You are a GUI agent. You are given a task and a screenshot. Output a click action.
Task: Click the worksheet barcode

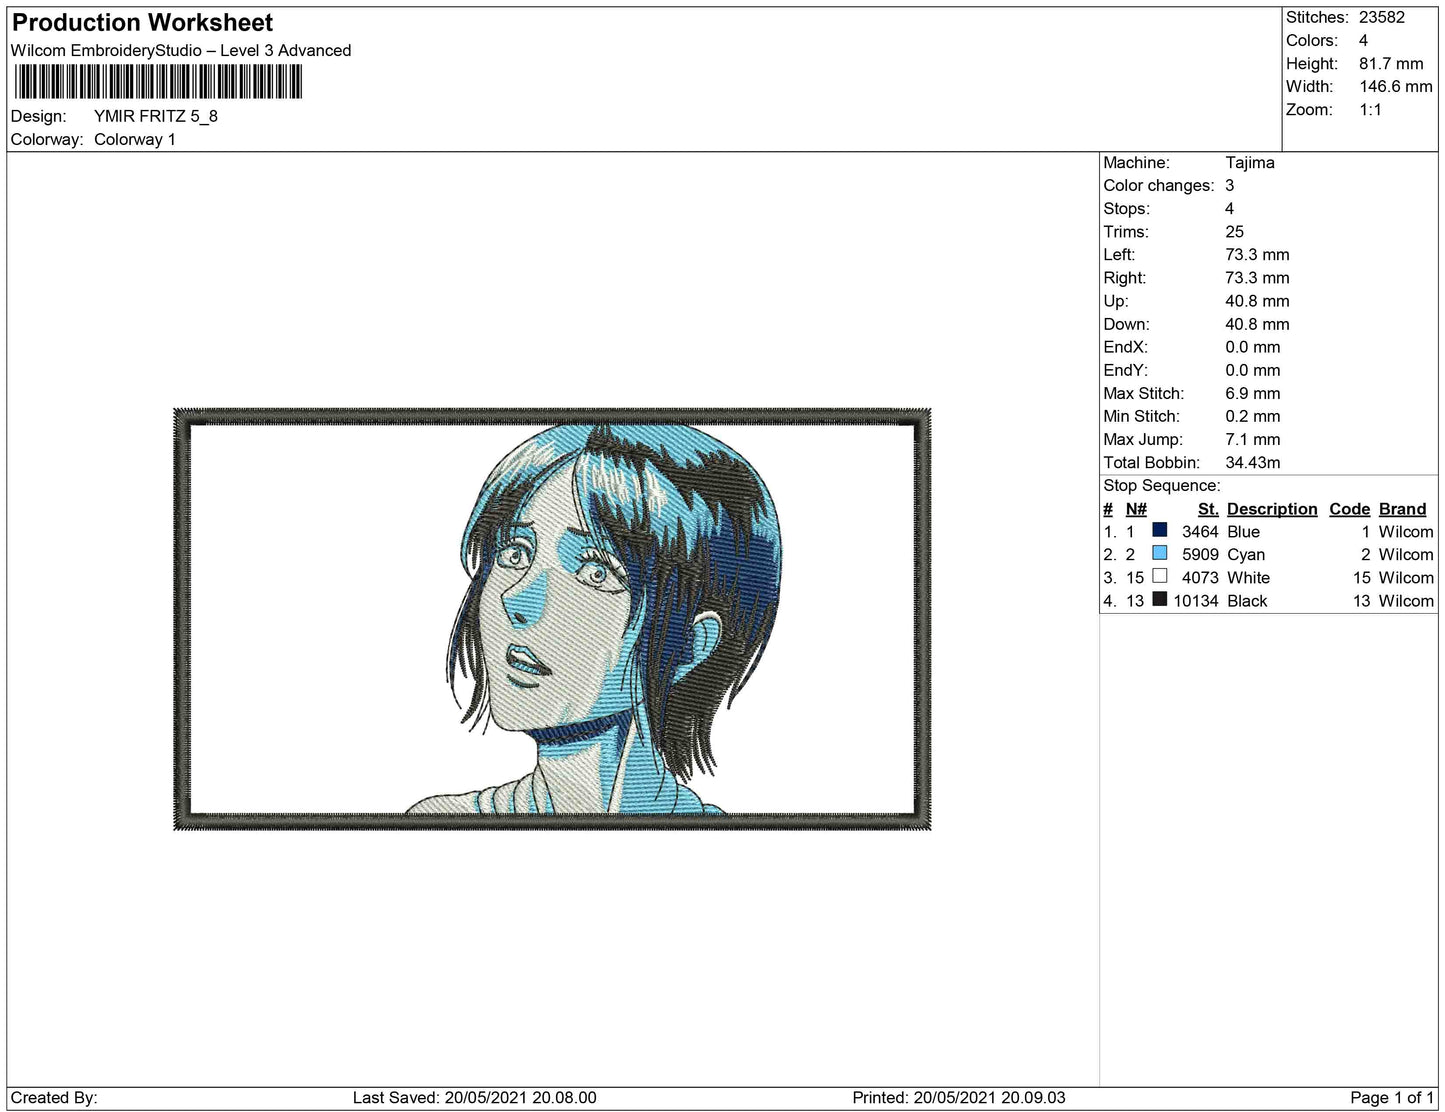(157, 82)
